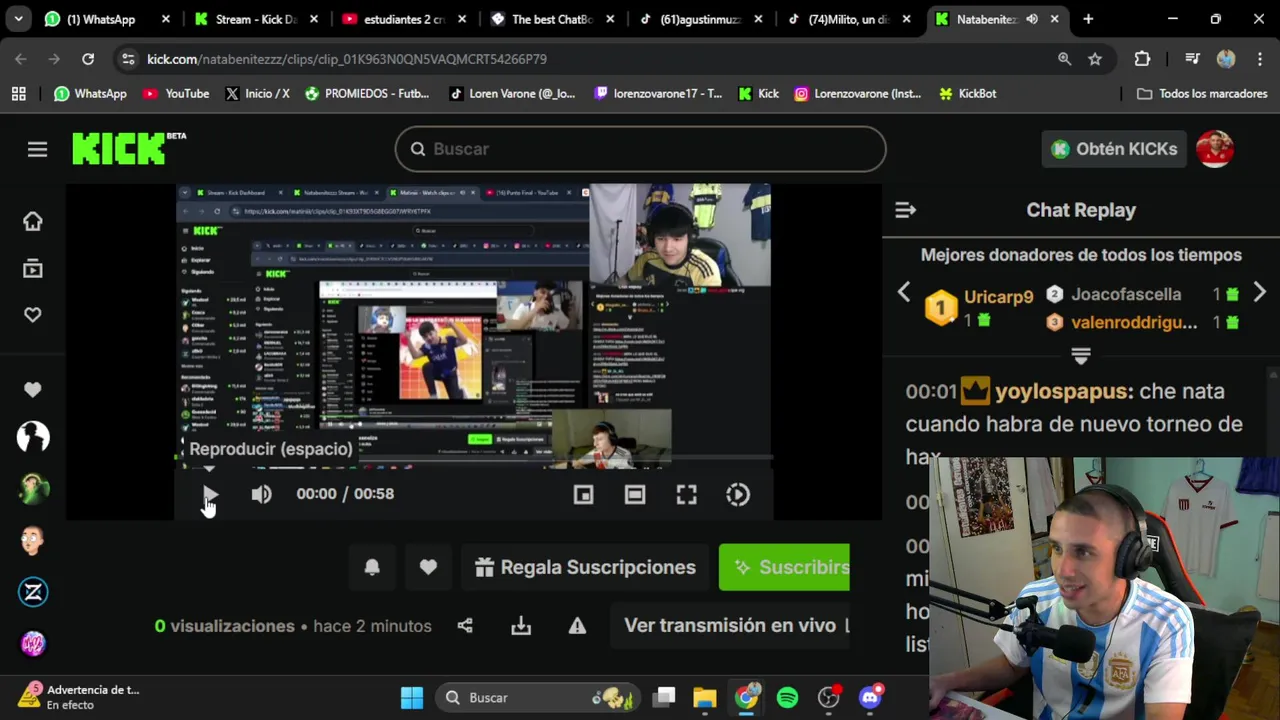Open Spotify from taskbar

coord(787,697)
